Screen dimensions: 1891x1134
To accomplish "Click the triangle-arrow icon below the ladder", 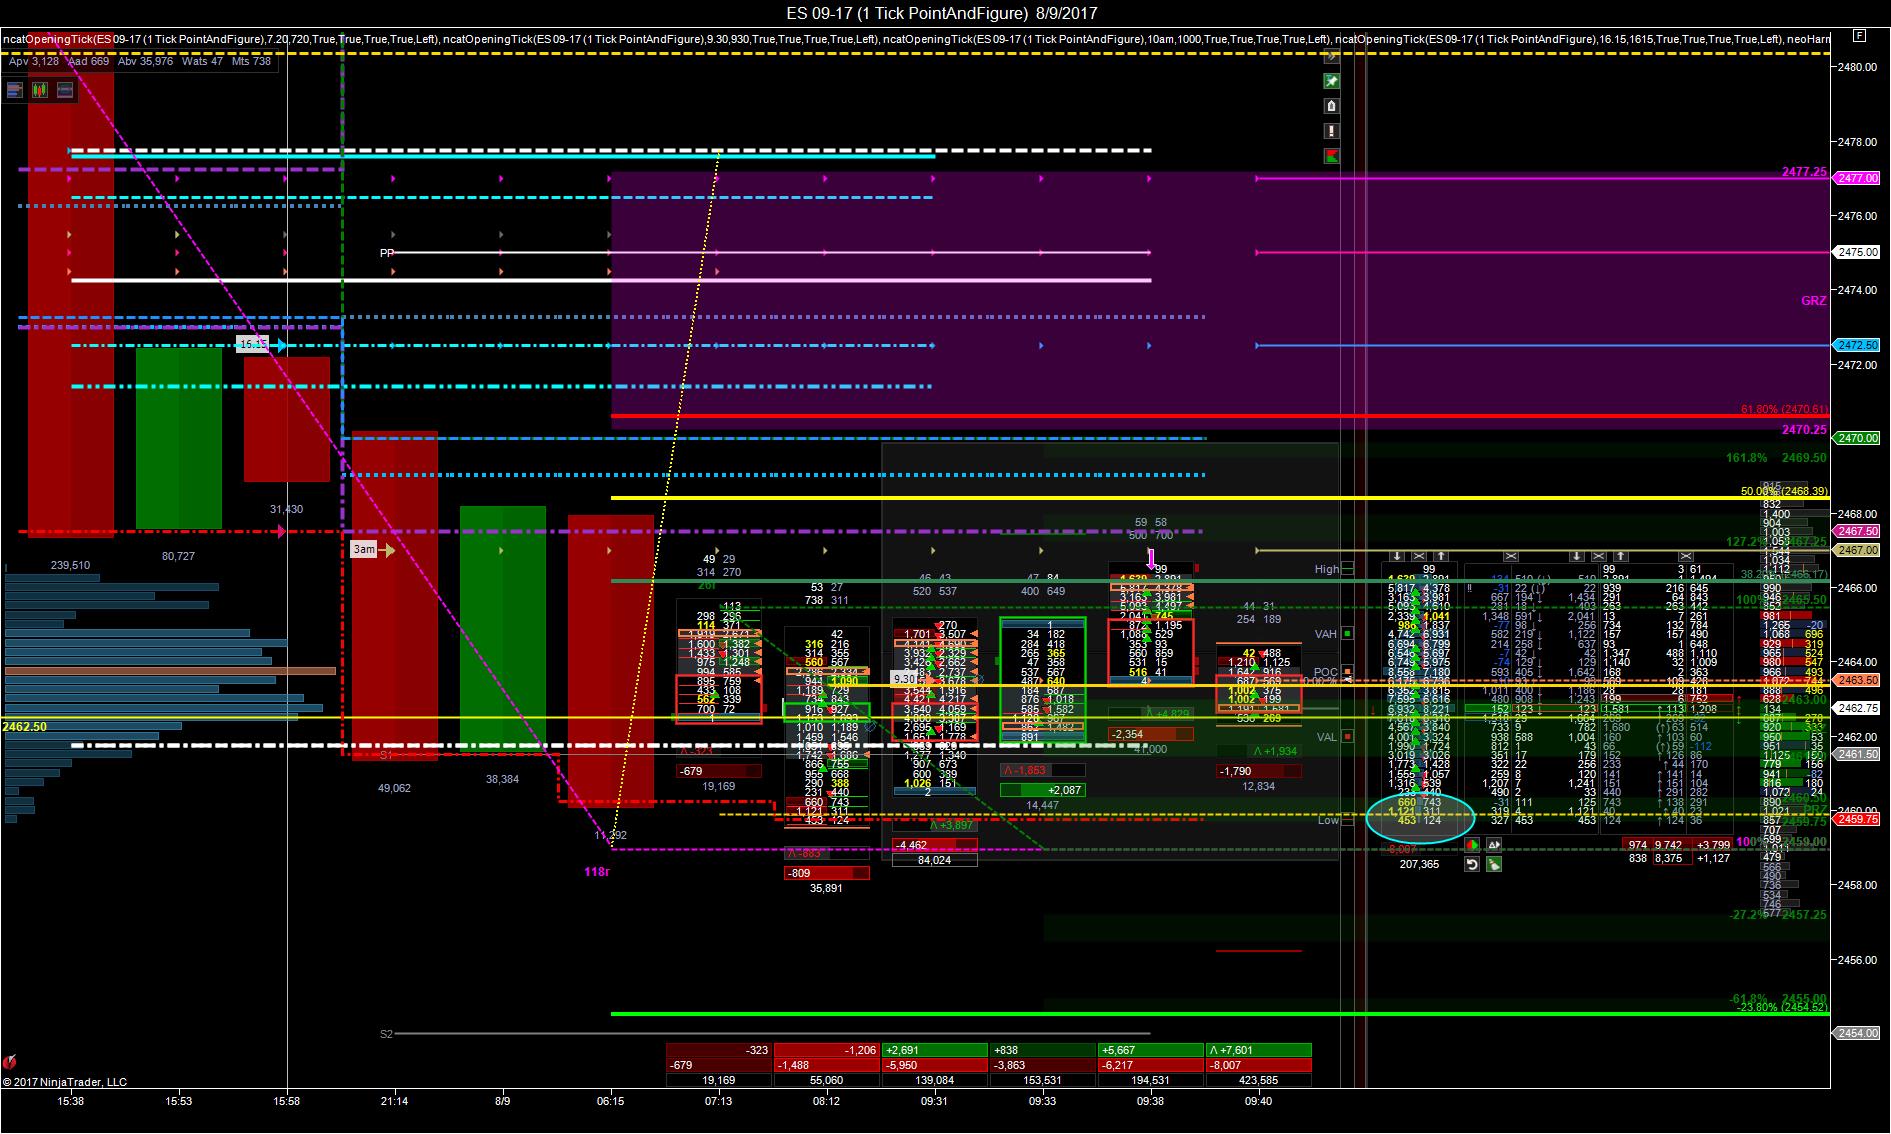I will tap(1493, 845).
